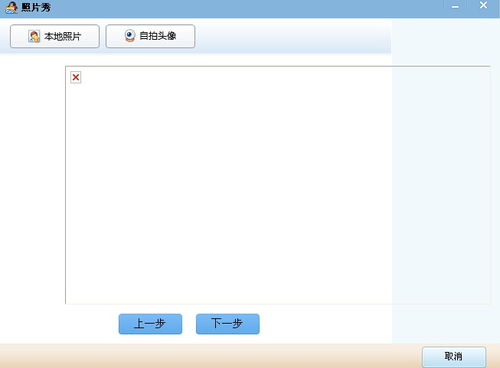Image resolution: width=500 pixels, height=368 pixels.
Task: Proceed with the 下一步 button
Action: tap(228, 324)
